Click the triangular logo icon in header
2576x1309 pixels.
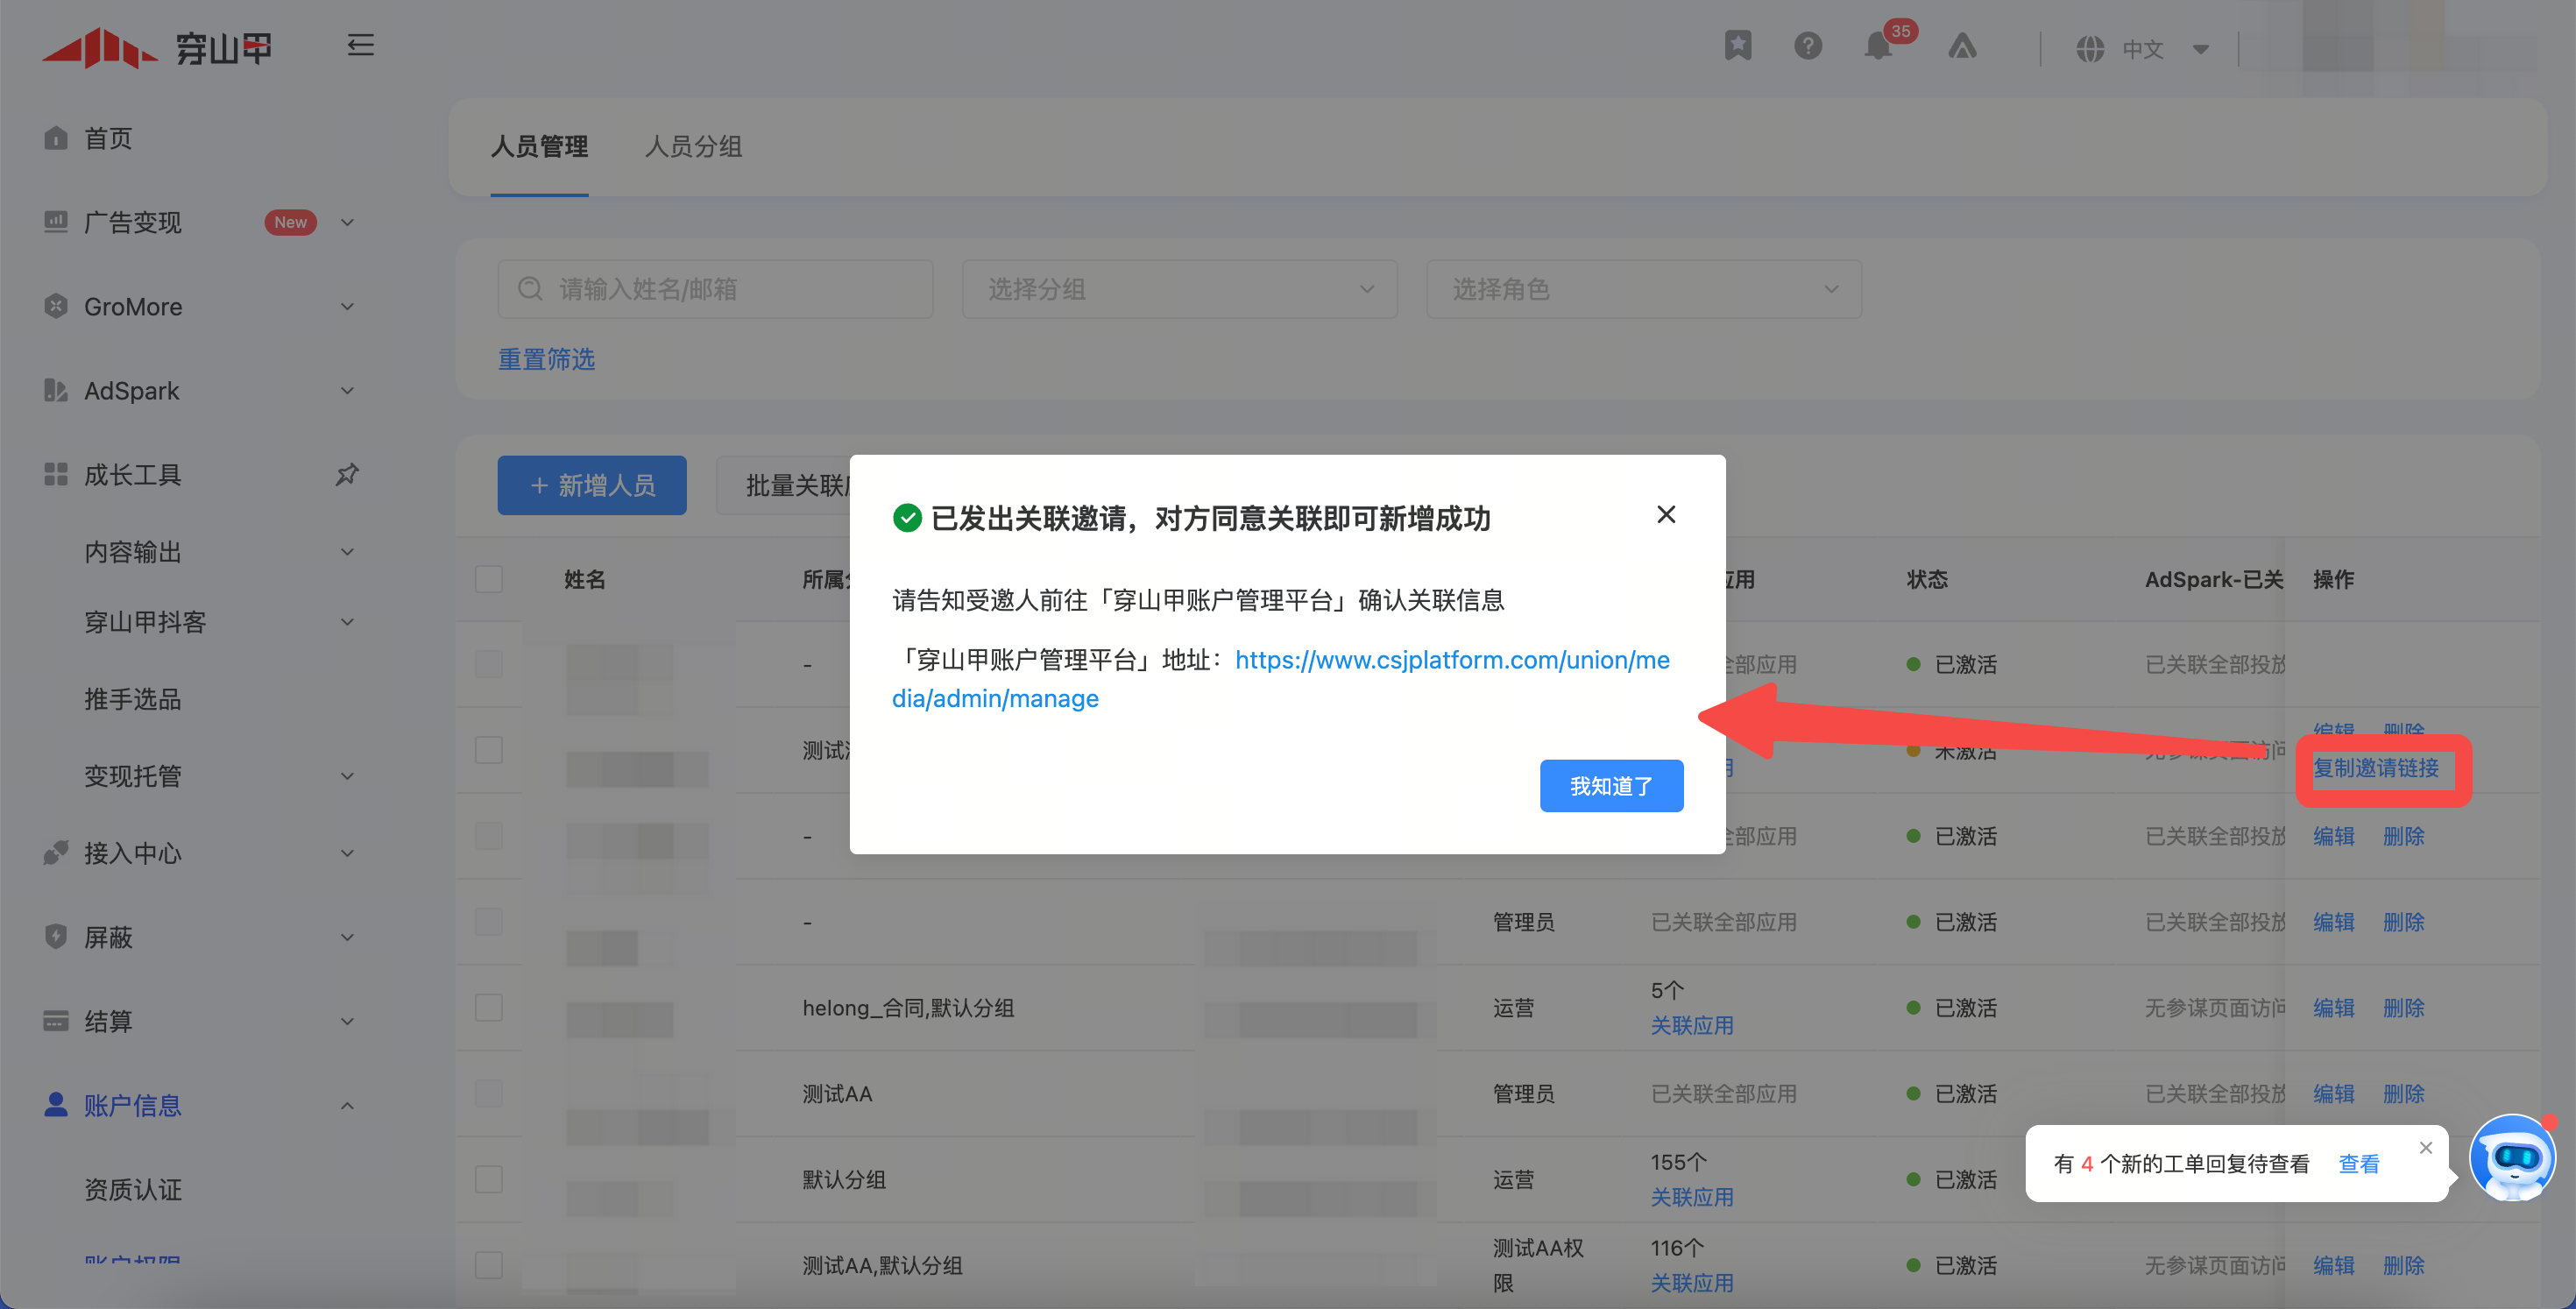click(x=1962, y=46)
